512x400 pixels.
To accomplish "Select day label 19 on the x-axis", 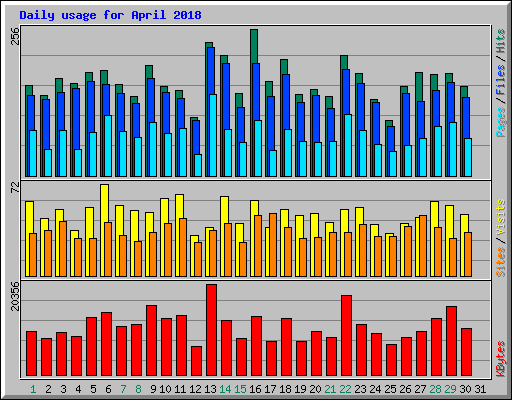I will pyautogui.click(x=300, y=389).
